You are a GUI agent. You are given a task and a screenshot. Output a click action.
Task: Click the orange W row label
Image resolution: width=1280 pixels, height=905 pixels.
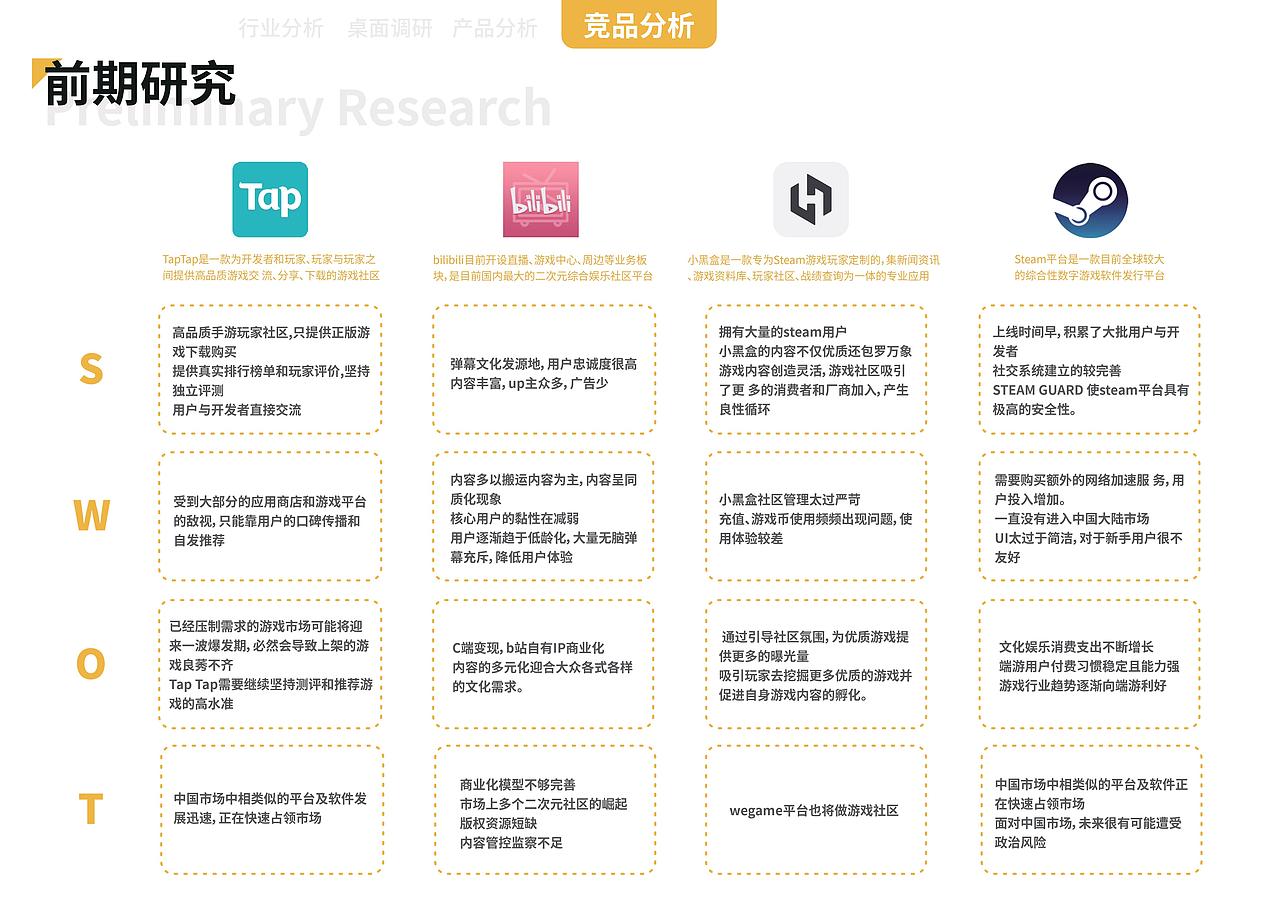pyautogui.click(x=91, y=516)
